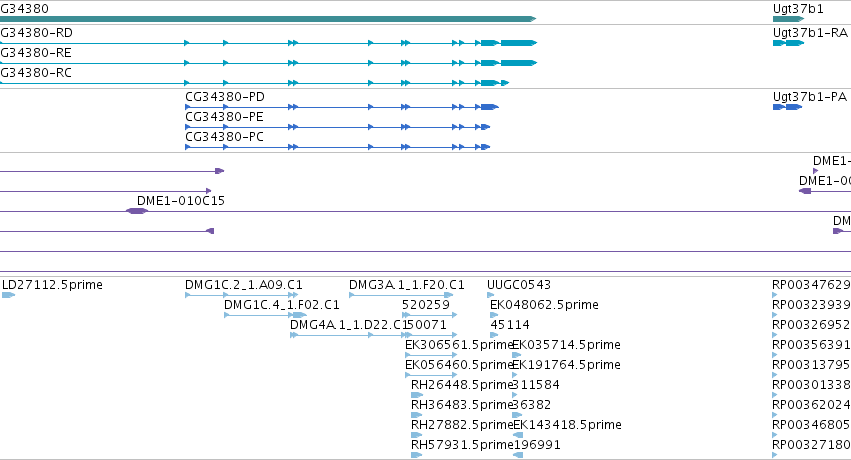Click the EK048062.5prime label
Viewport: 851px width, 460px height.
tap(544, 305)
